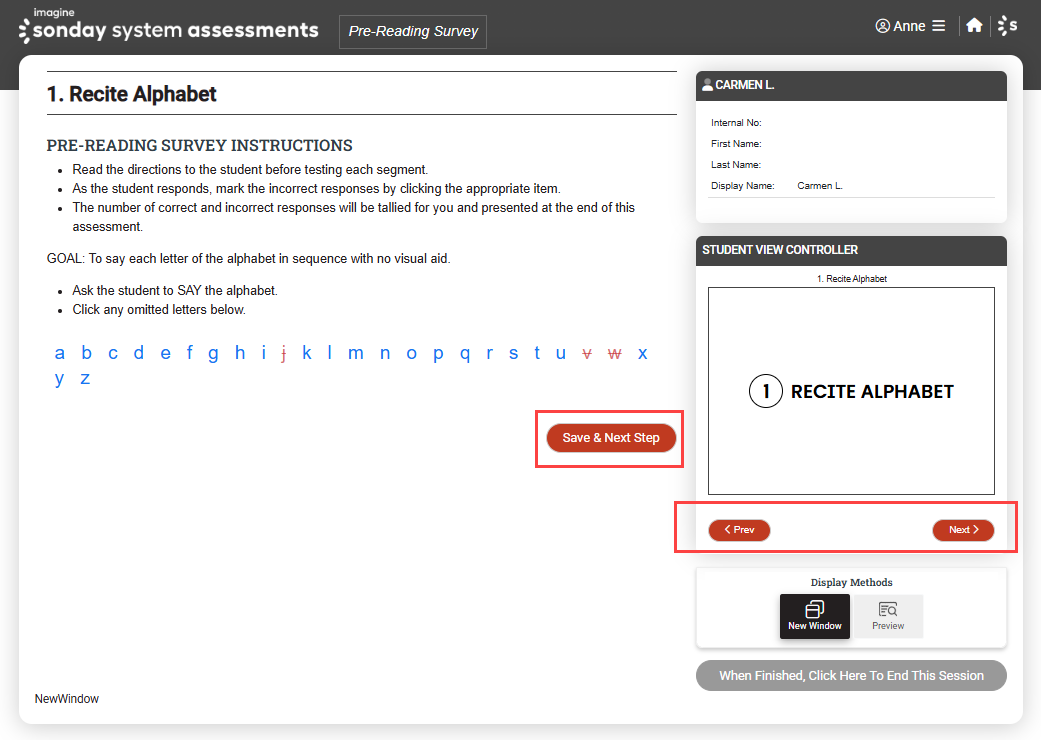The width and height of the screenshot is (1041, 740).
Task: Mark letter z as omitted
Action: (84, 378)
